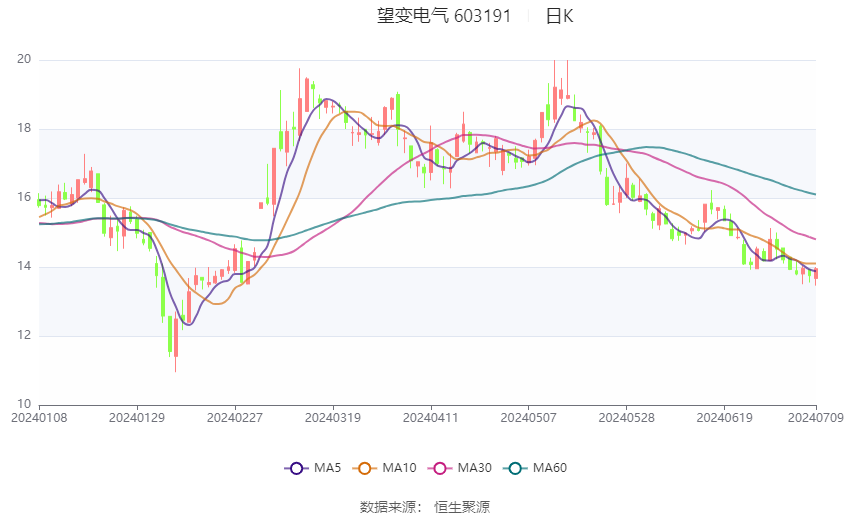Click the 20240709 x-axis date label
Image resolution: width=850 pixels, height=517 pixels.
(x=816, y=418)
